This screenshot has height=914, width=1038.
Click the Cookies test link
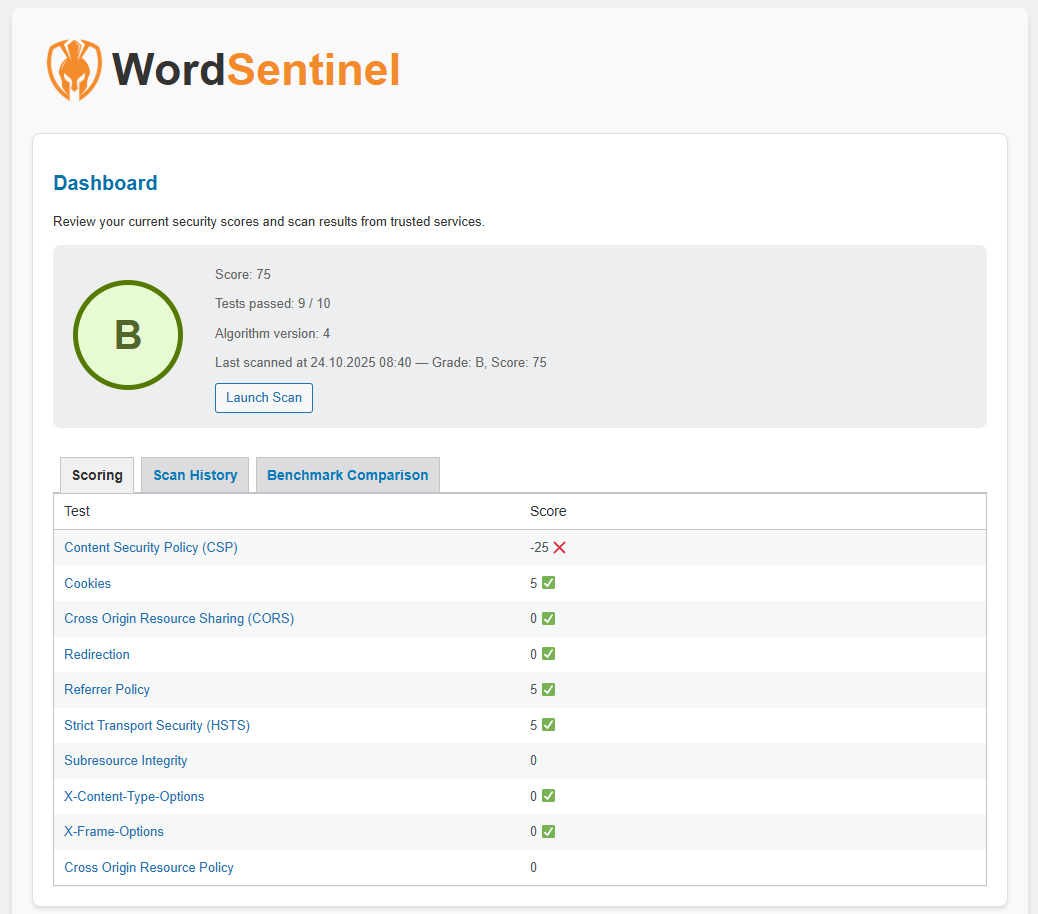(x=87, y=583)
